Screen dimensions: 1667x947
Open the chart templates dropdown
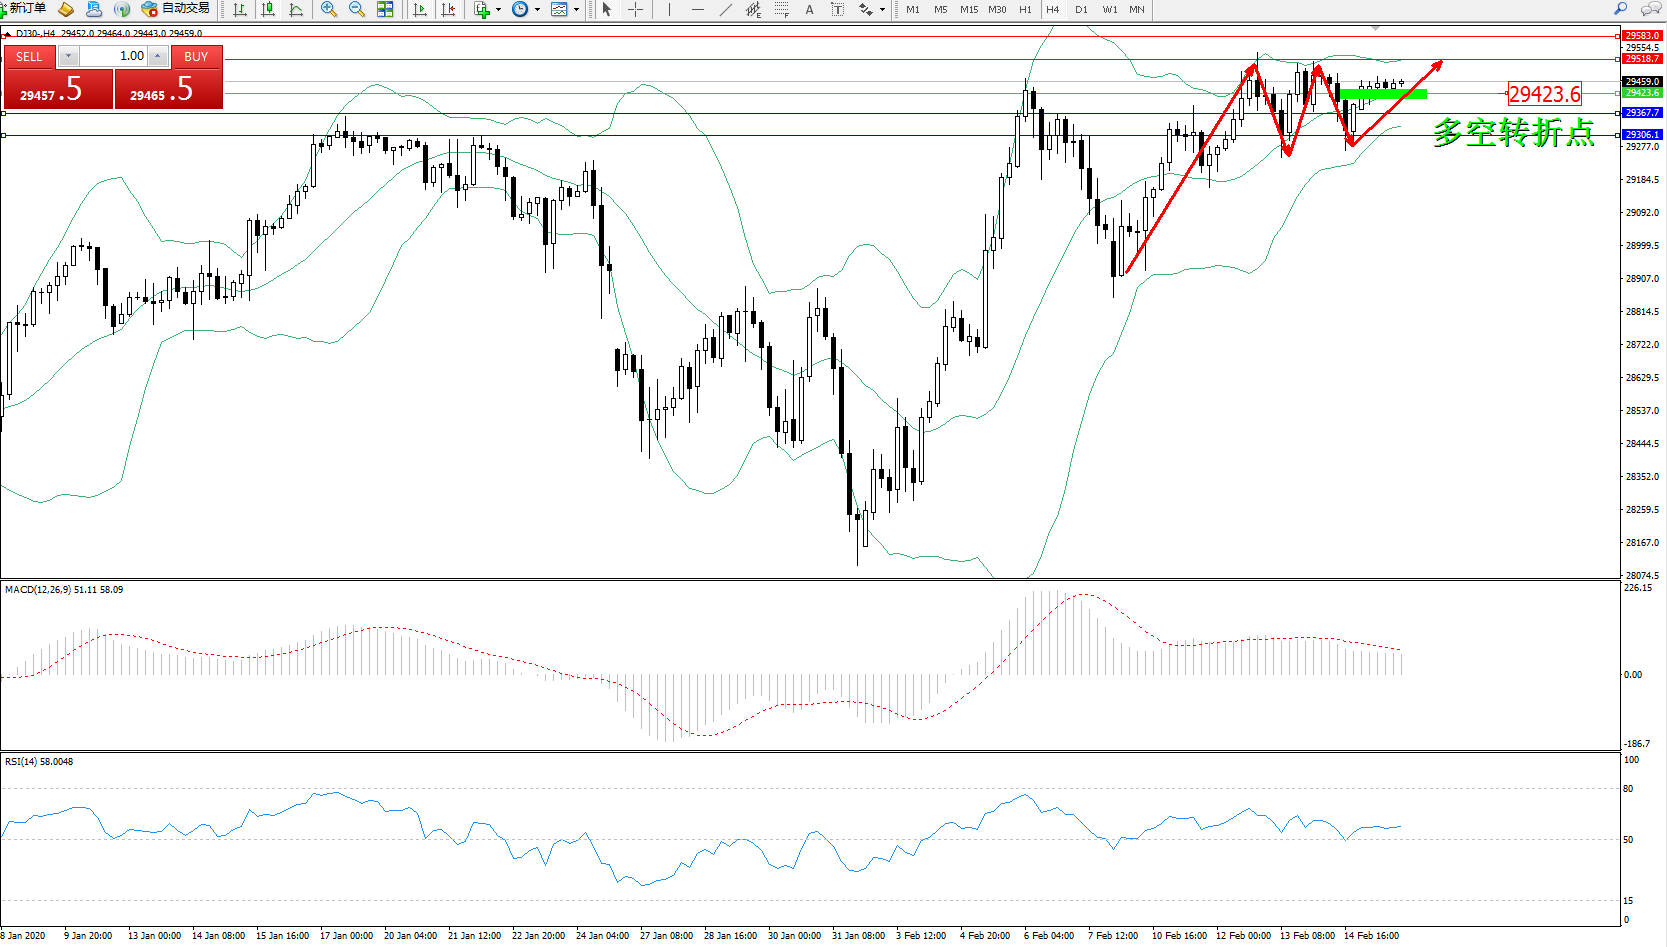pos(576,9)
